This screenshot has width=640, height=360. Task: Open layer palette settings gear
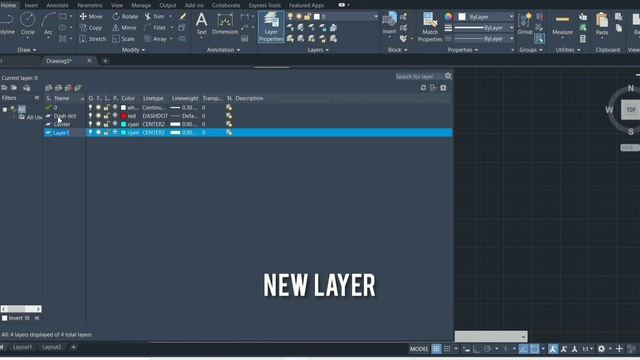click(x=443, y=88)
